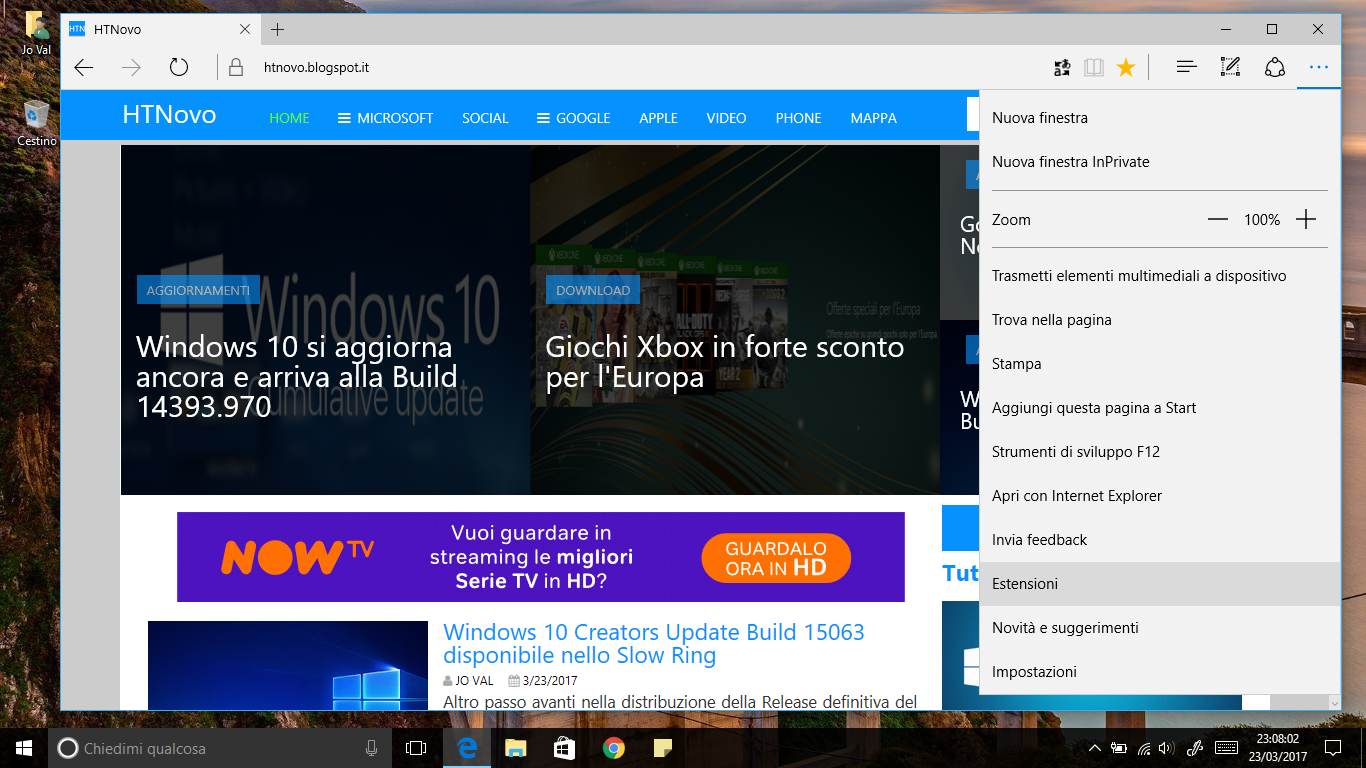Screen dimensions: 1366x768
Task: Open the translator icon in address bar
Action: (x=1062, y=68)
